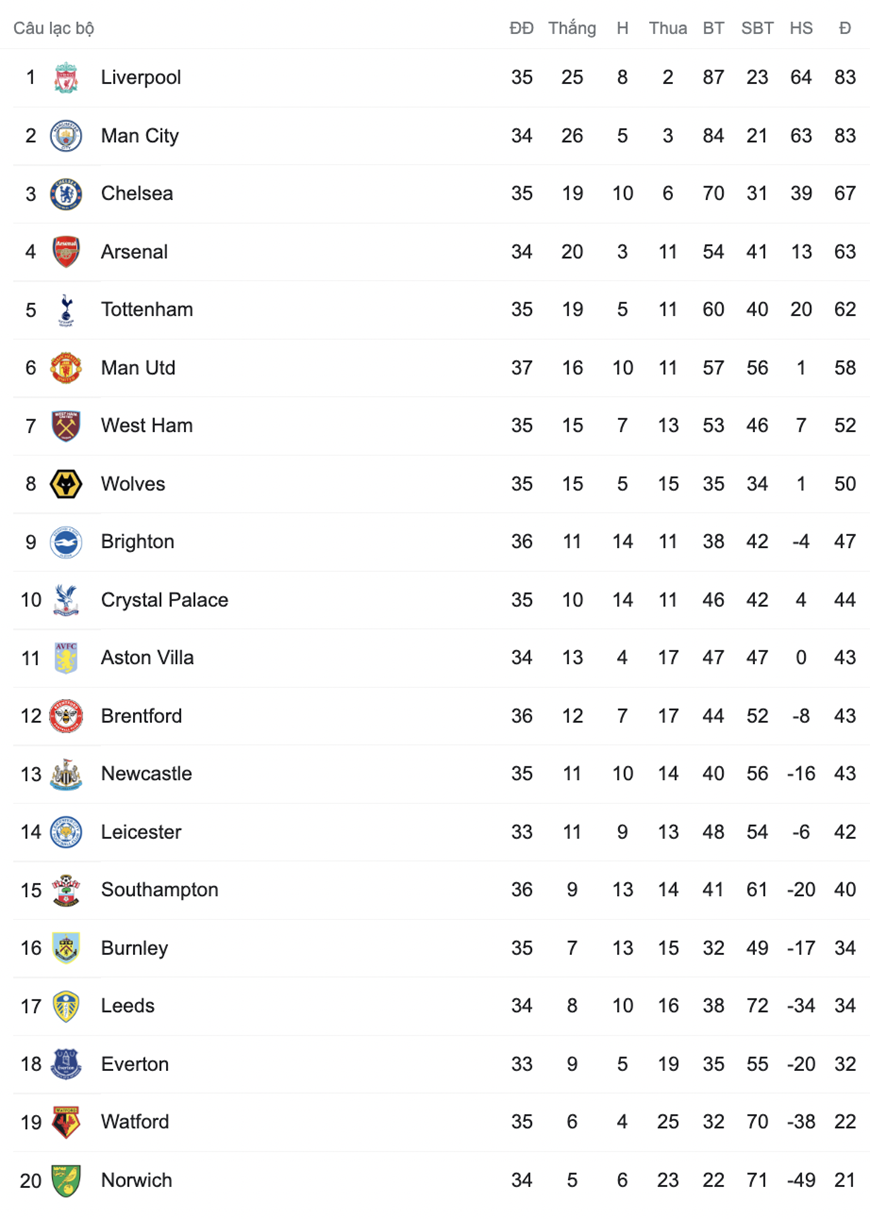This screenshot has height=1219, width=870.
Task: Click the Everton crest icon
Action: coord(66,1064)
